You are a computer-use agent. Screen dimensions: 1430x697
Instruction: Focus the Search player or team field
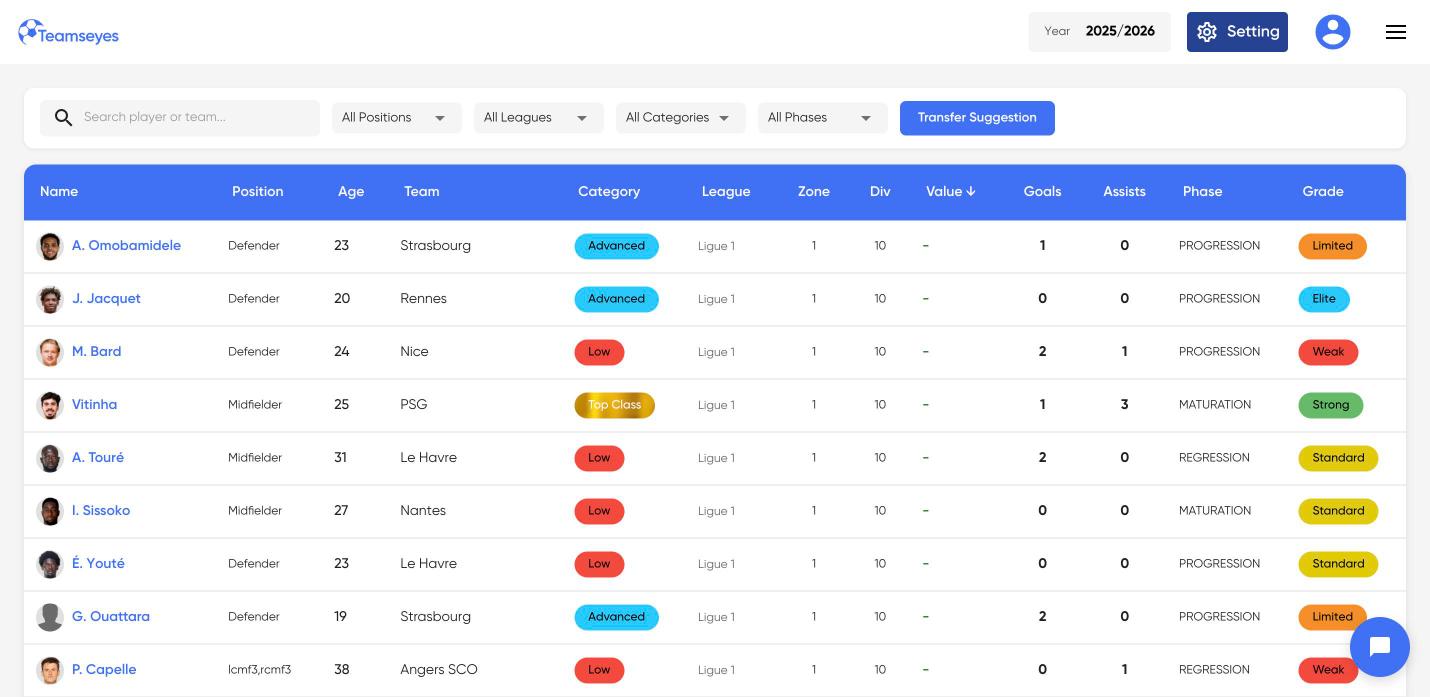[180, 118]
